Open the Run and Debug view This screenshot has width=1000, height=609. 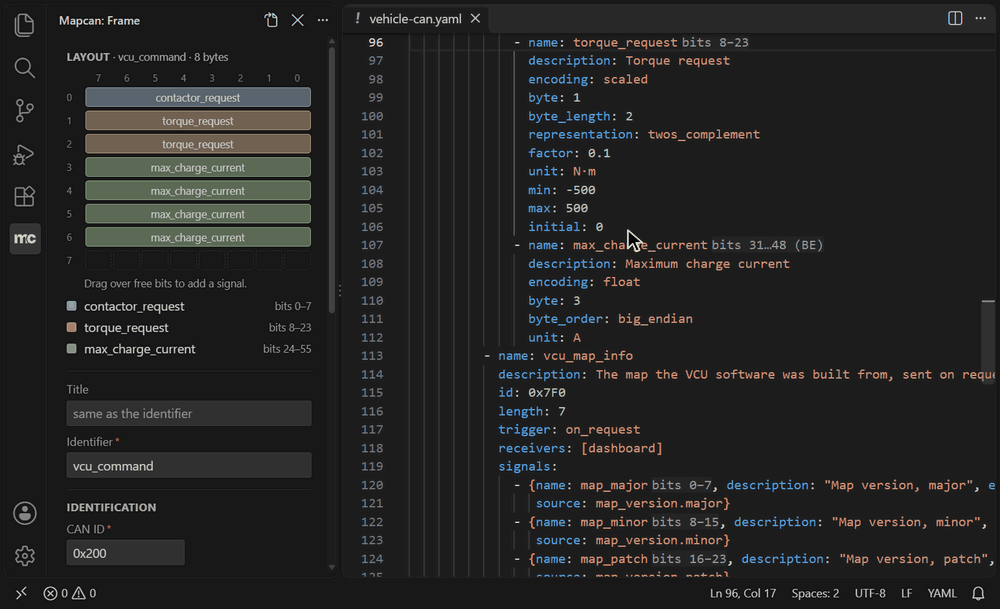(24, 154)
